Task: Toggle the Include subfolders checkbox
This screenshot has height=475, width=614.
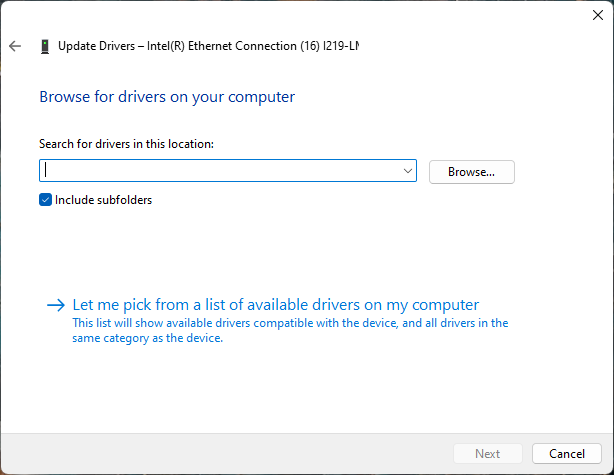Action: (x=45, y=200)
